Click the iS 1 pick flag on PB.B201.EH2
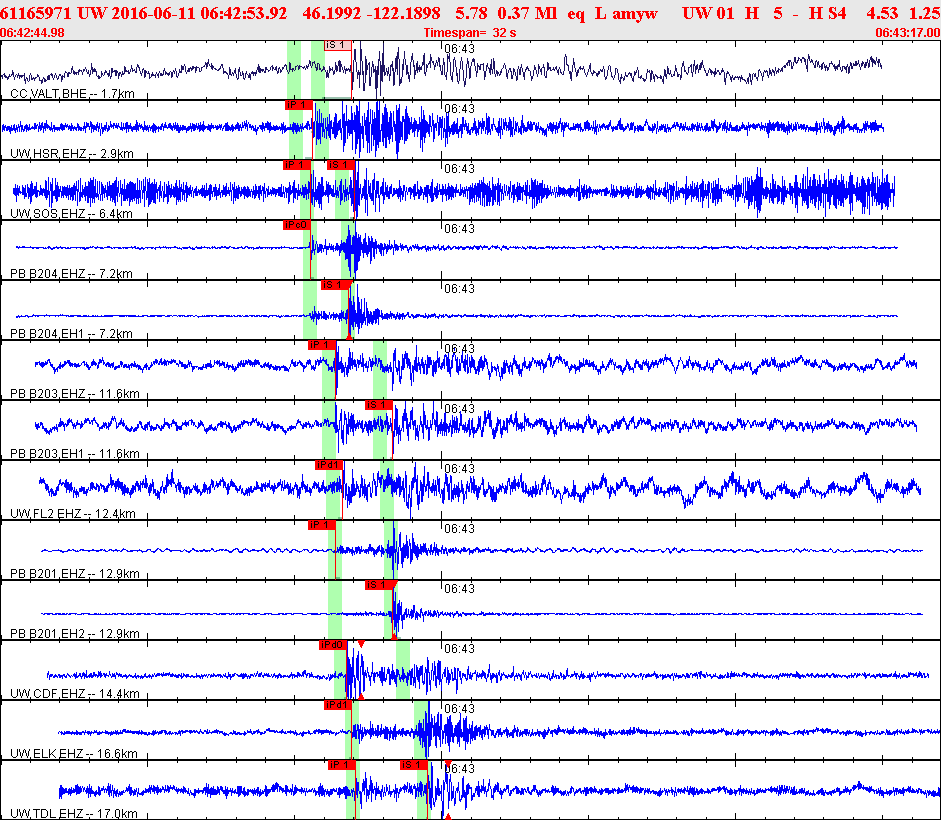 point(379,585)
